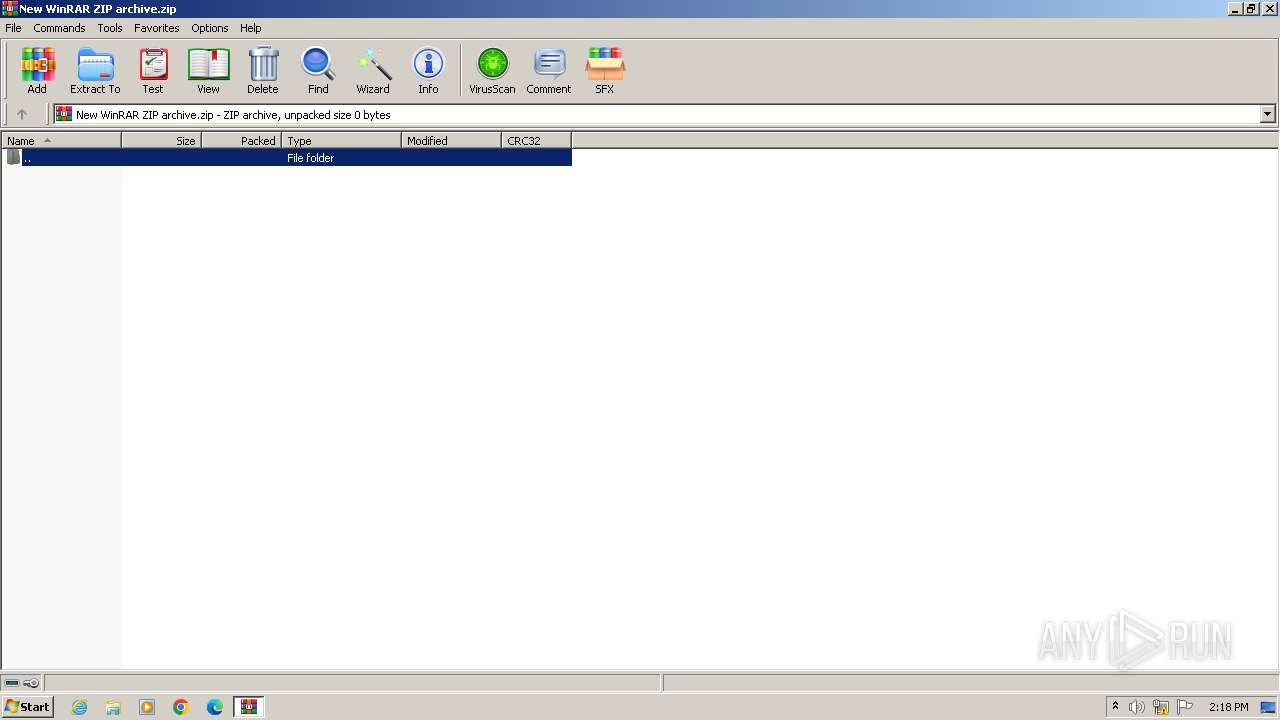Open Windows Media Player taskbar icon

pyautogui.click(x=147, y=707)
